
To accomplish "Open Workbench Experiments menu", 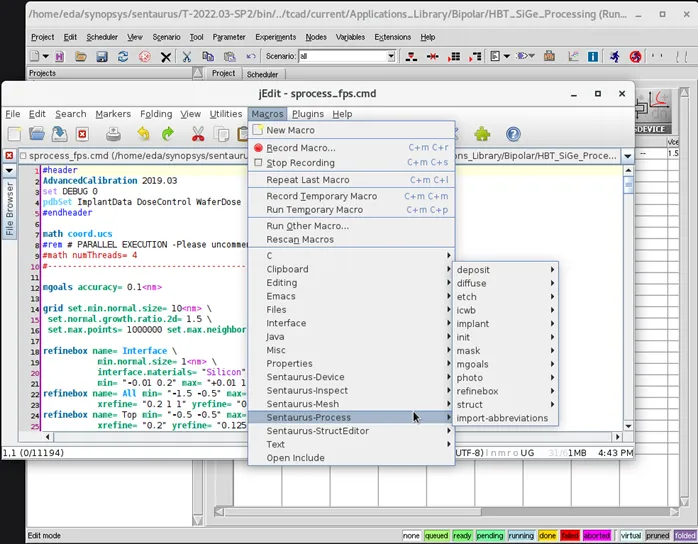I will point(275,37).
